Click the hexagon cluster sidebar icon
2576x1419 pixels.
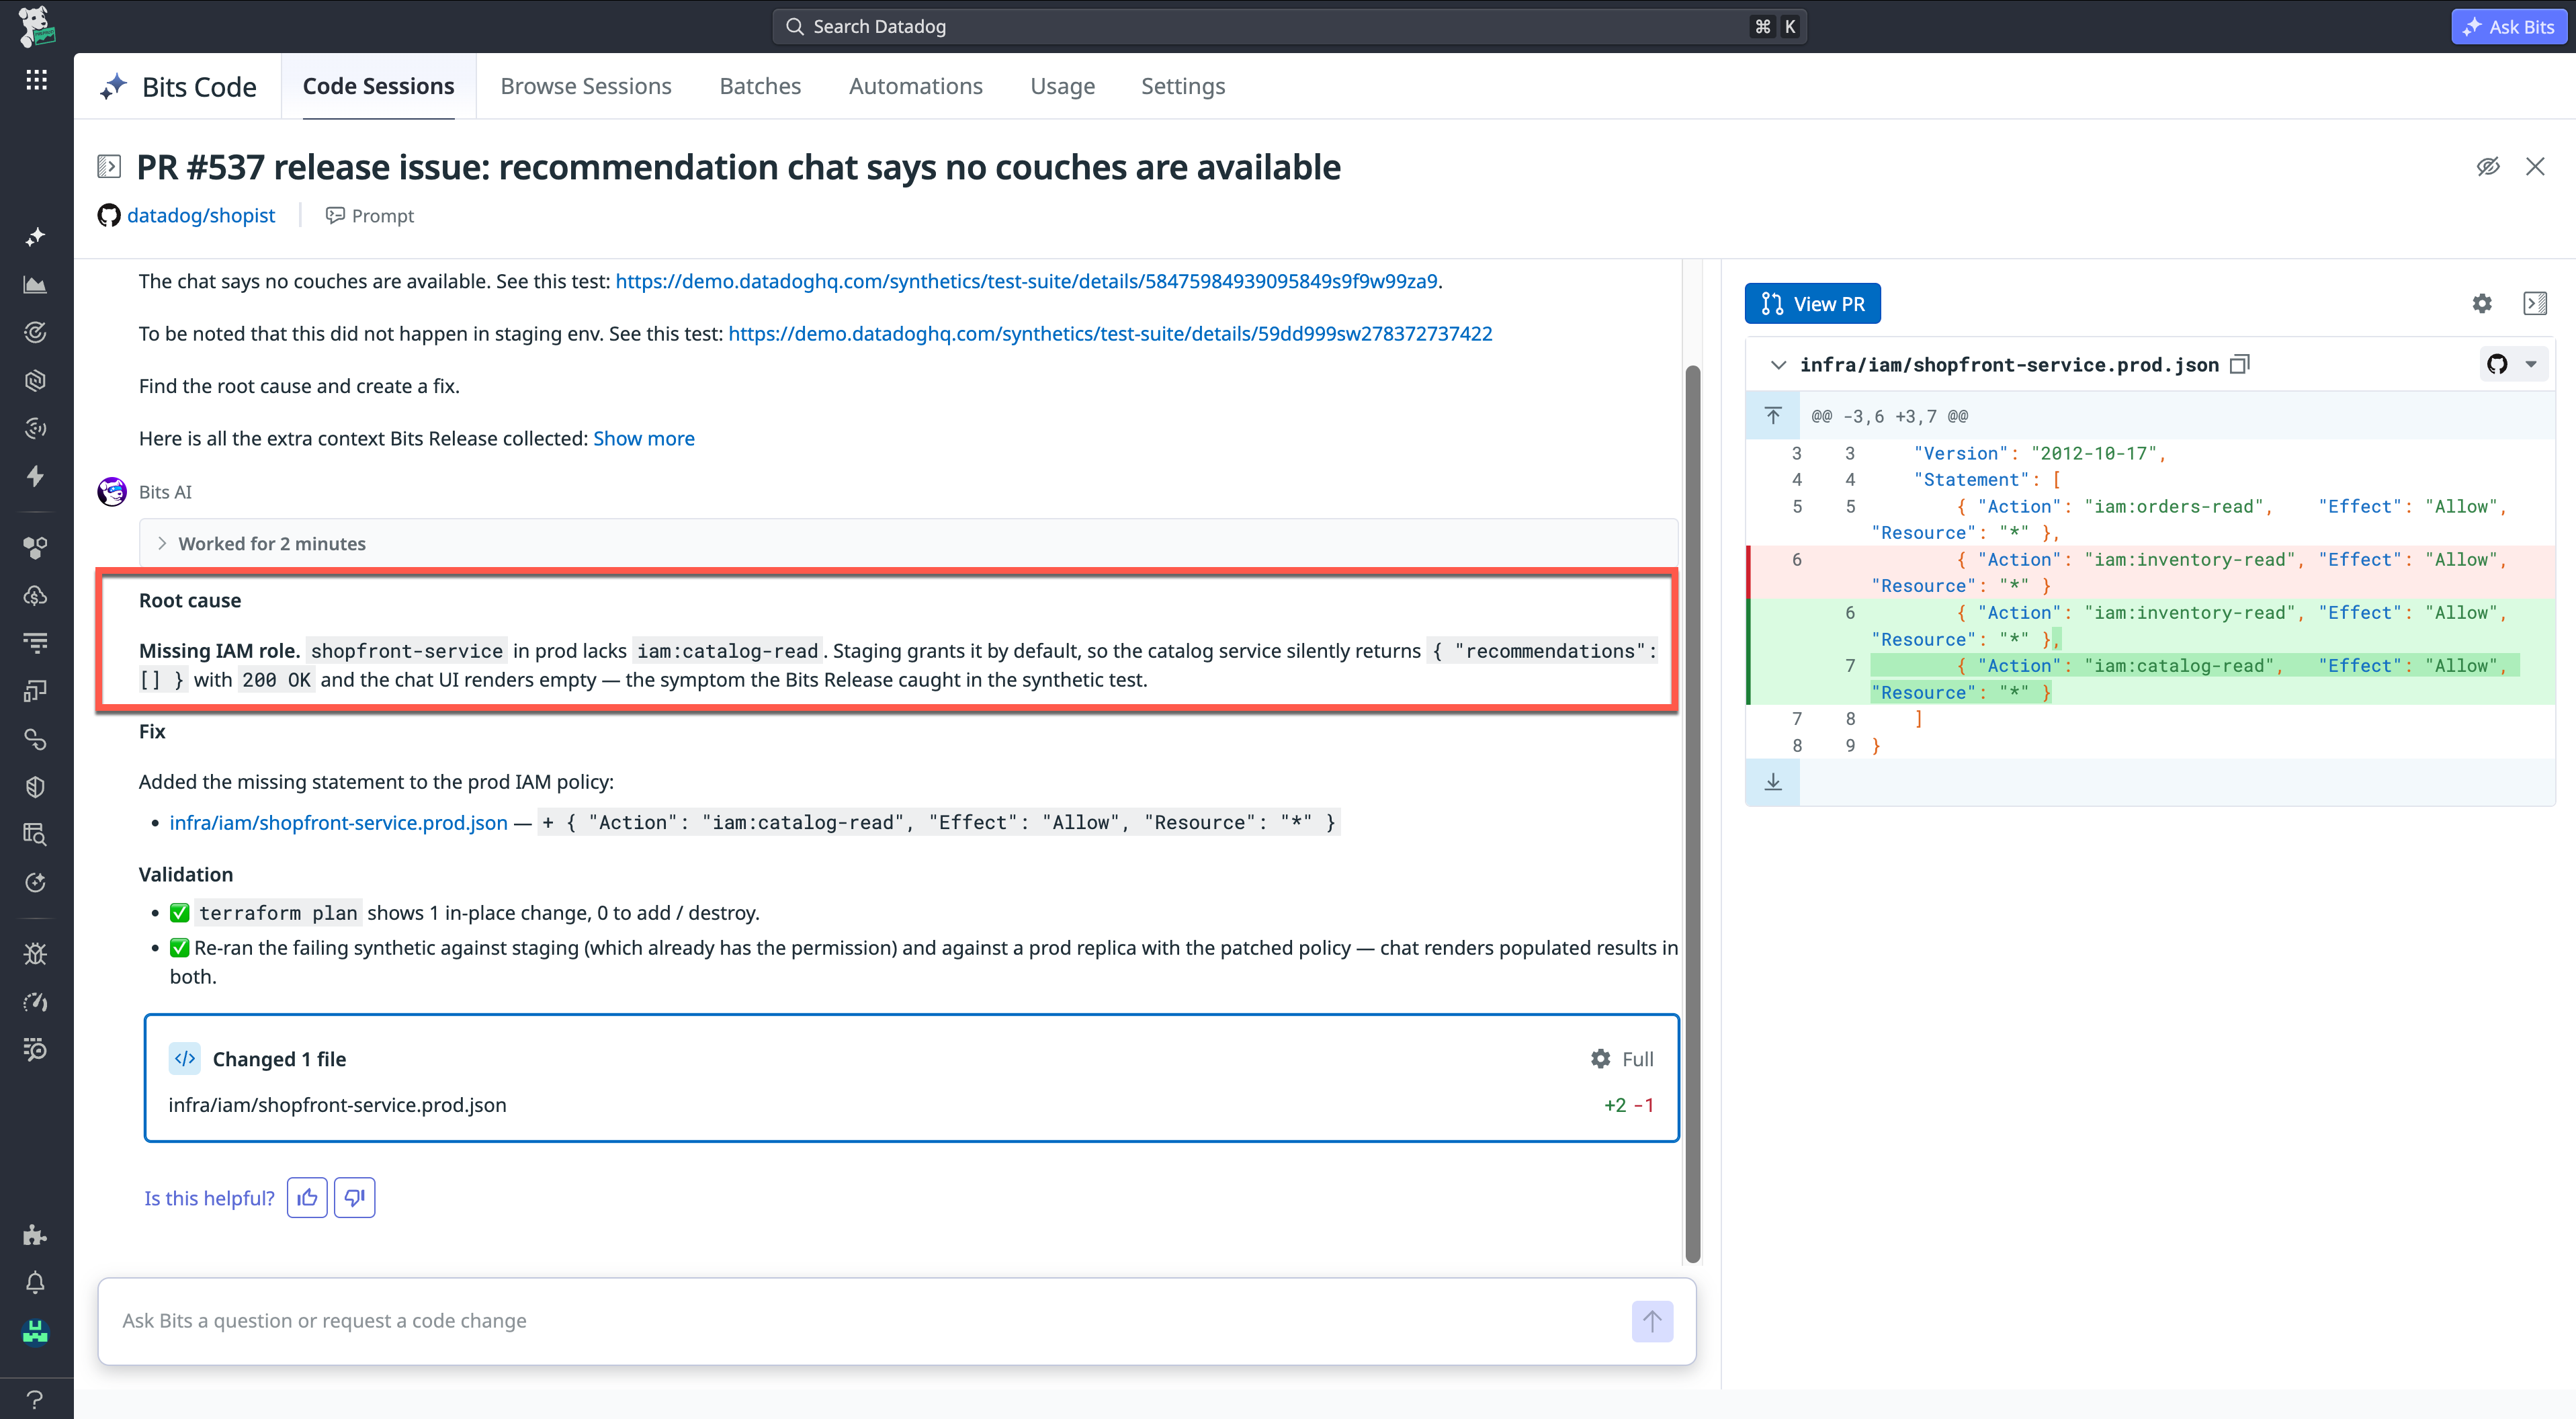(36, 547)
